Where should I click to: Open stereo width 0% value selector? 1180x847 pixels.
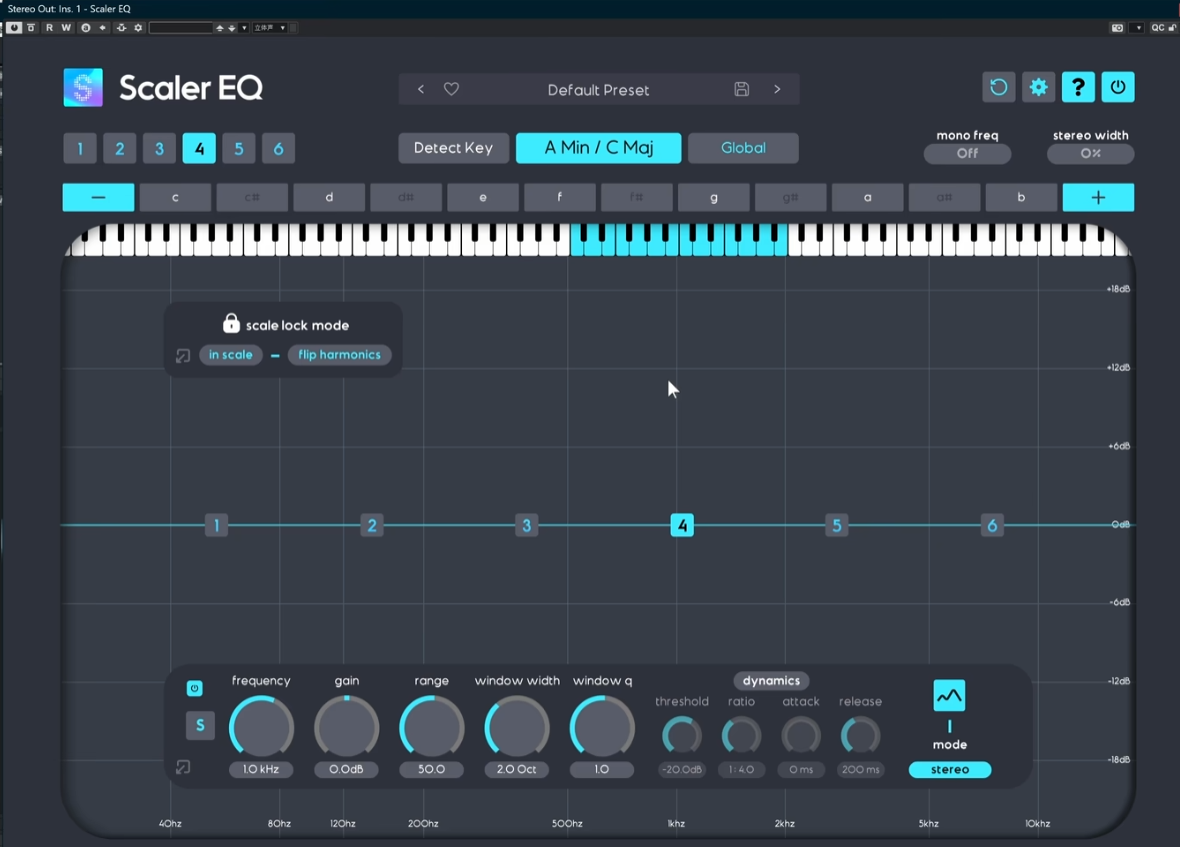pyautogui.click(x=1090, y=153)
